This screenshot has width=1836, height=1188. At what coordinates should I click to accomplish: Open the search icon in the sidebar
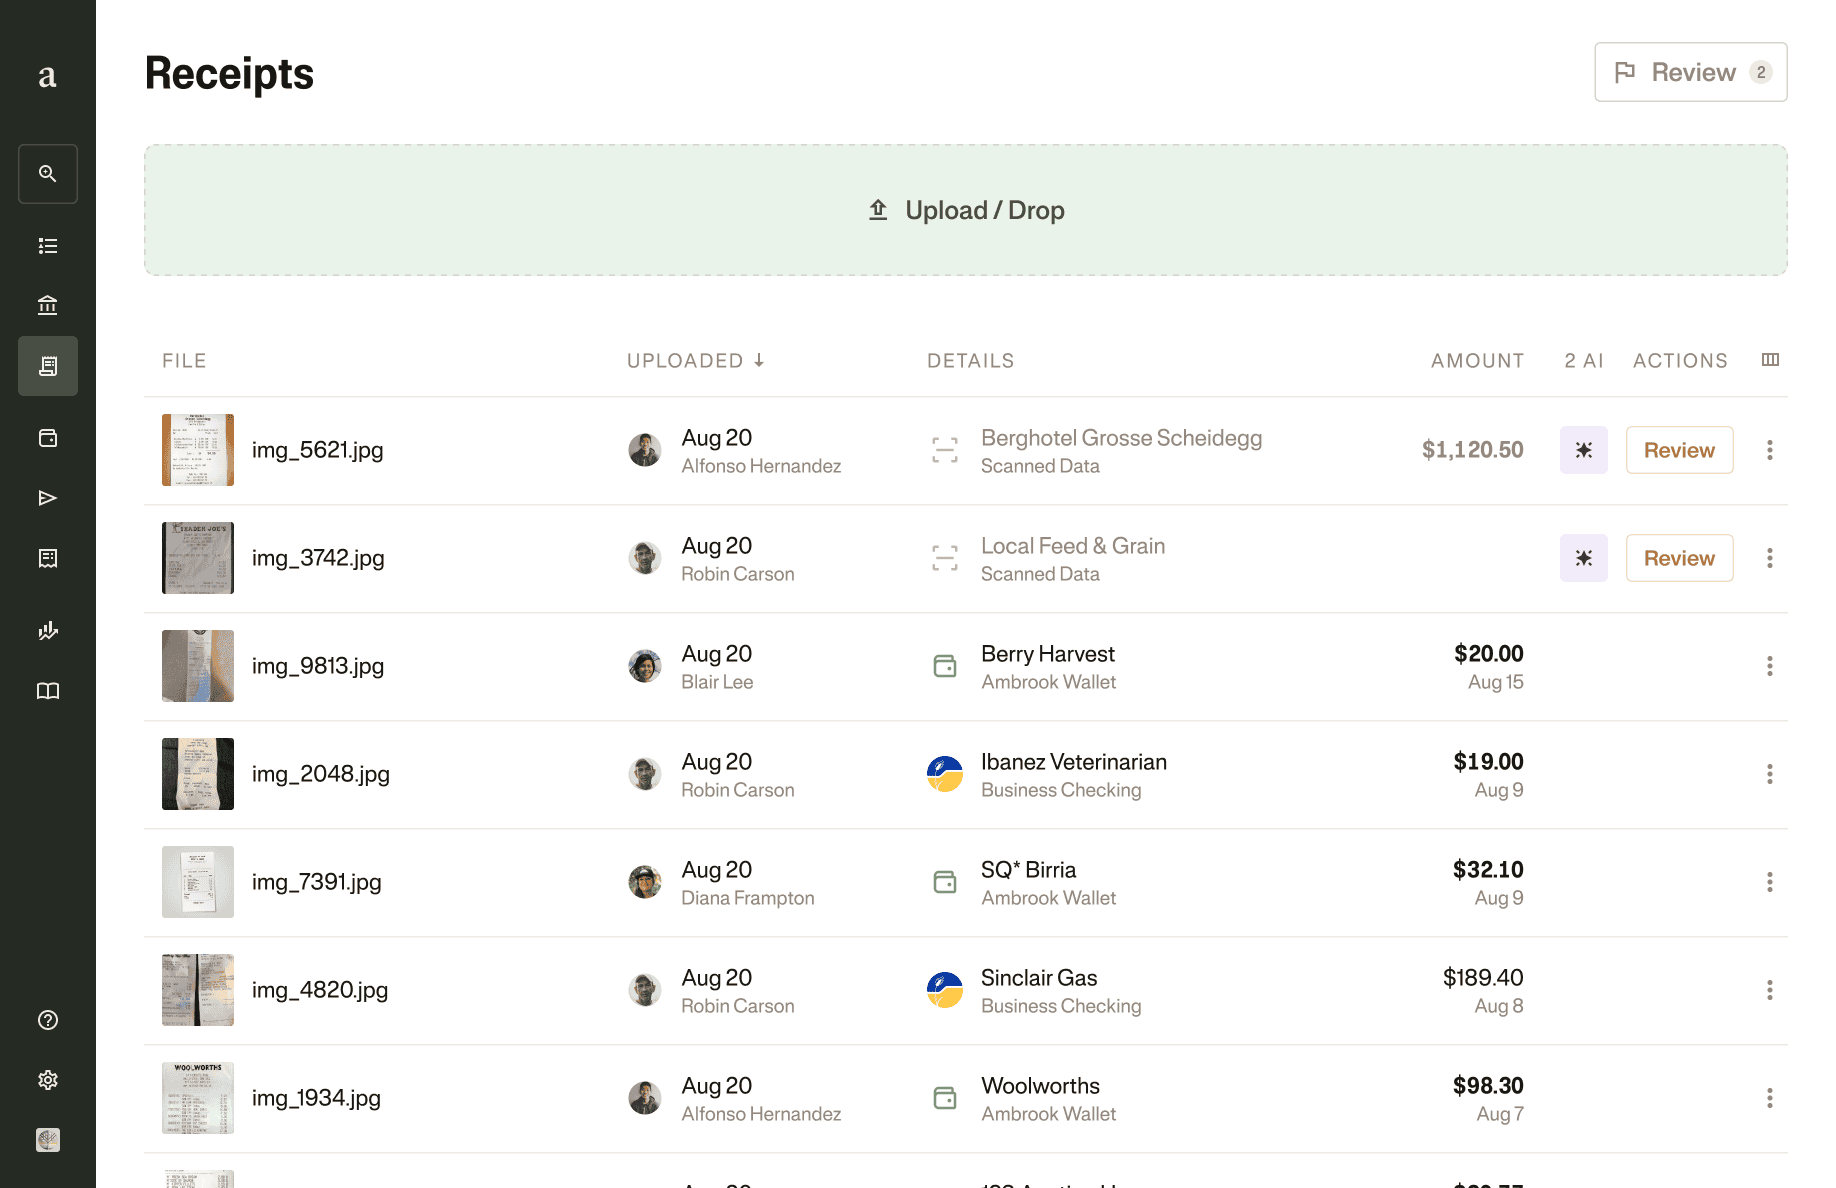48,174
